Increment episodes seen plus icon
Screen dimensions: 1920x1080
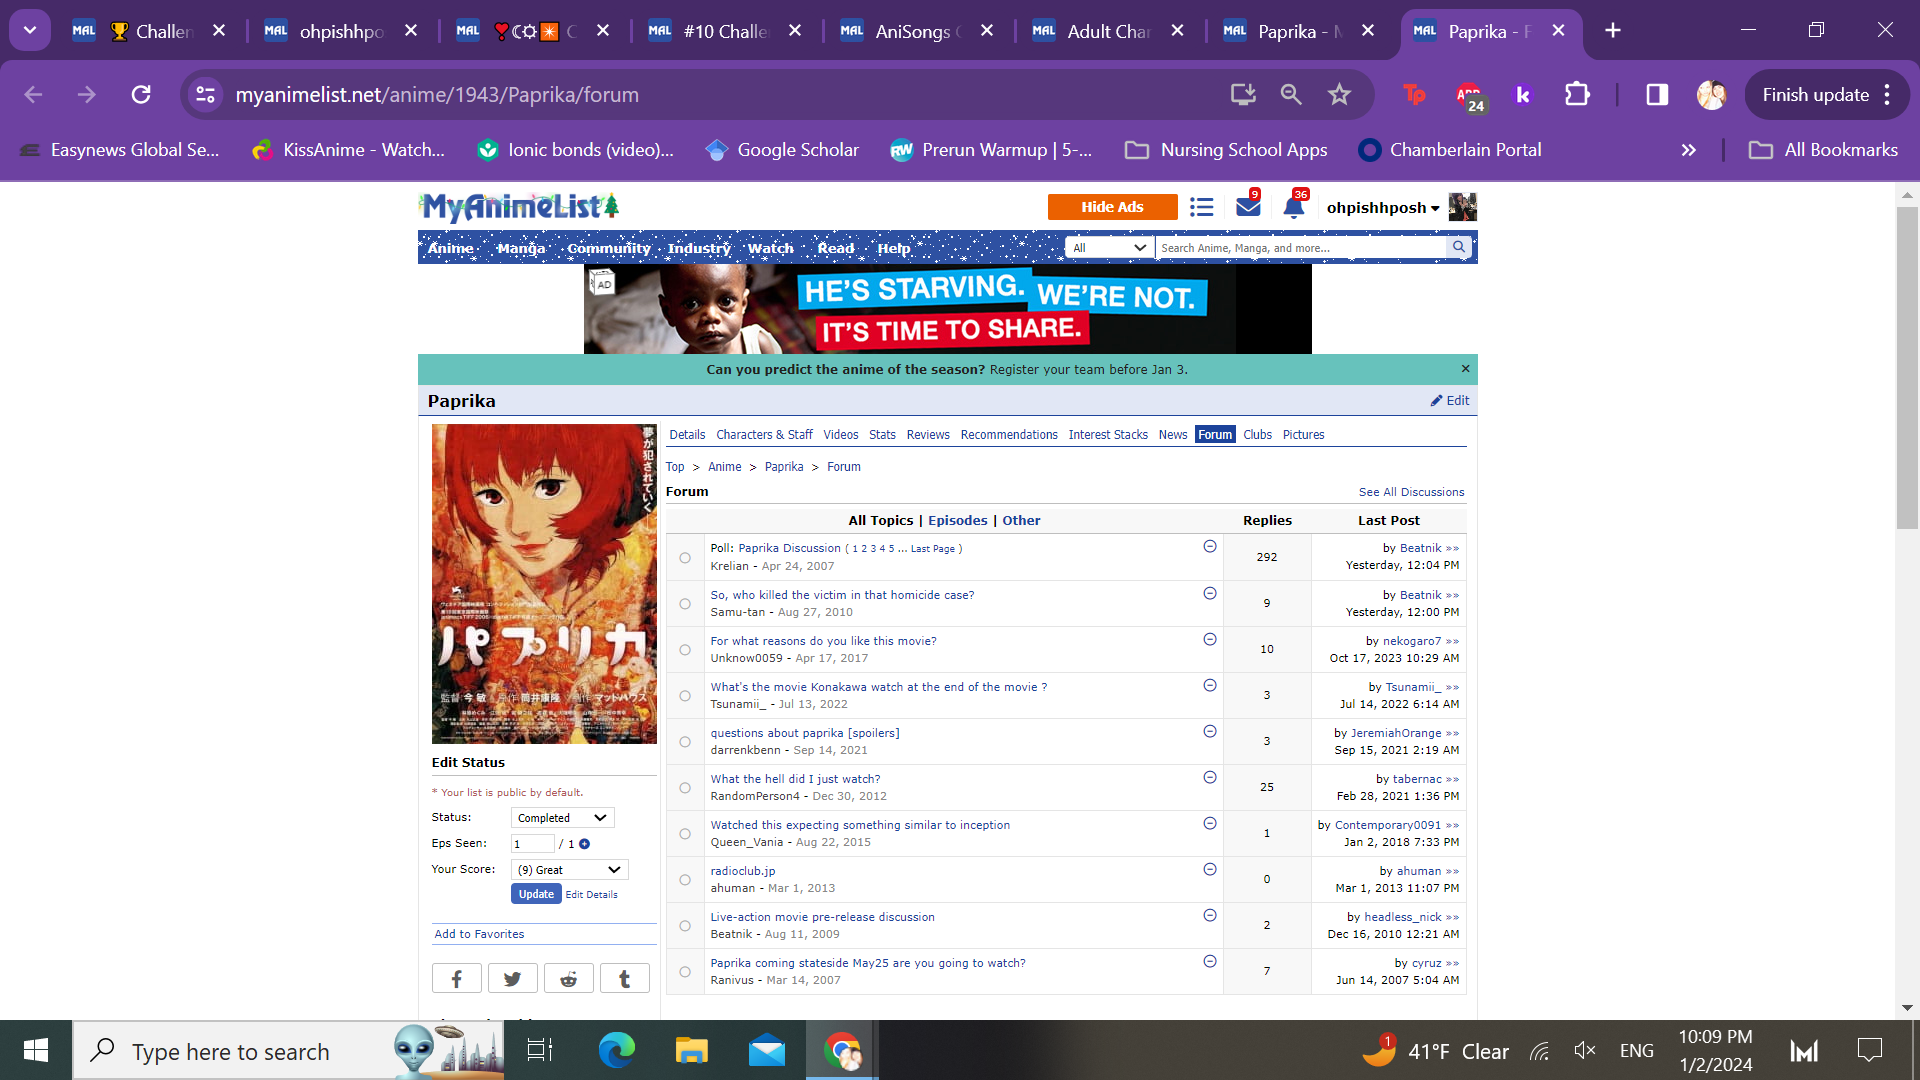coord(585,844)
